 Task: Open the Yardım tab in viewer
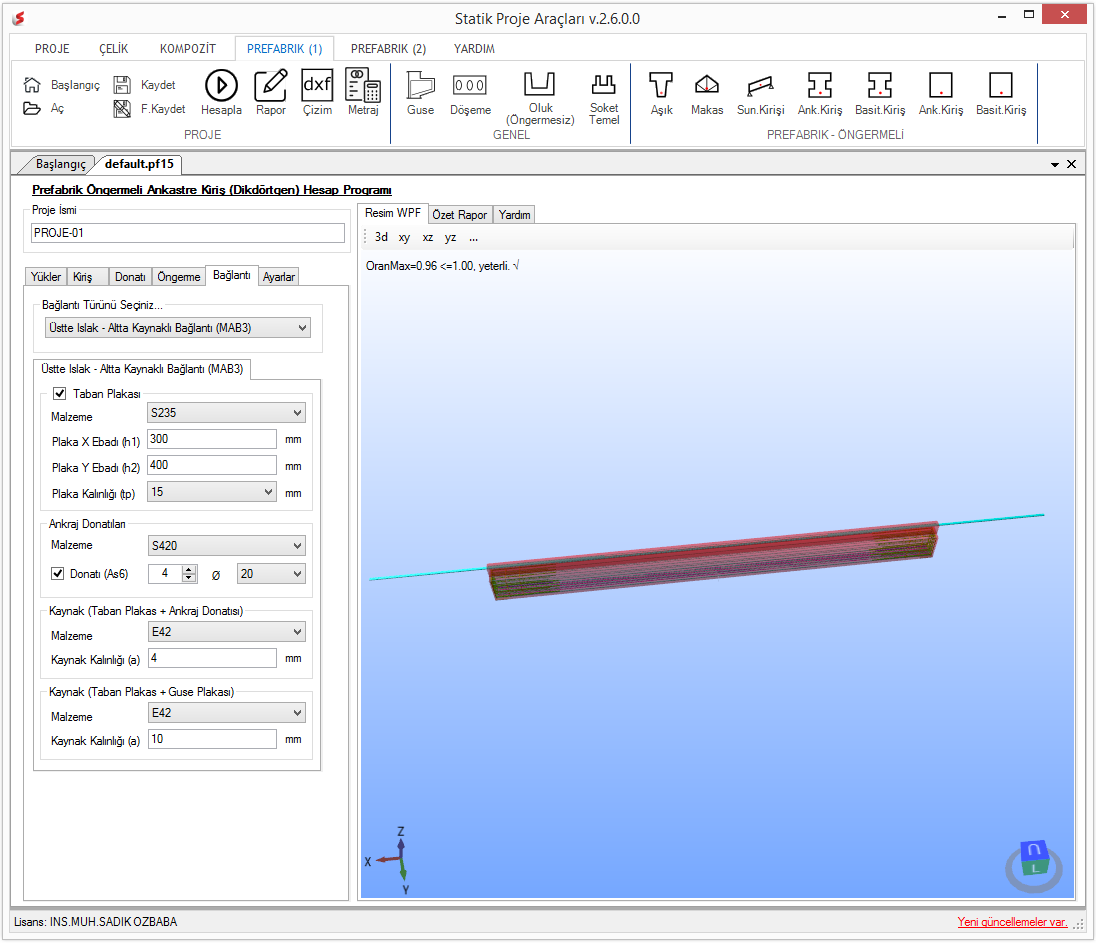coord(514,215)
